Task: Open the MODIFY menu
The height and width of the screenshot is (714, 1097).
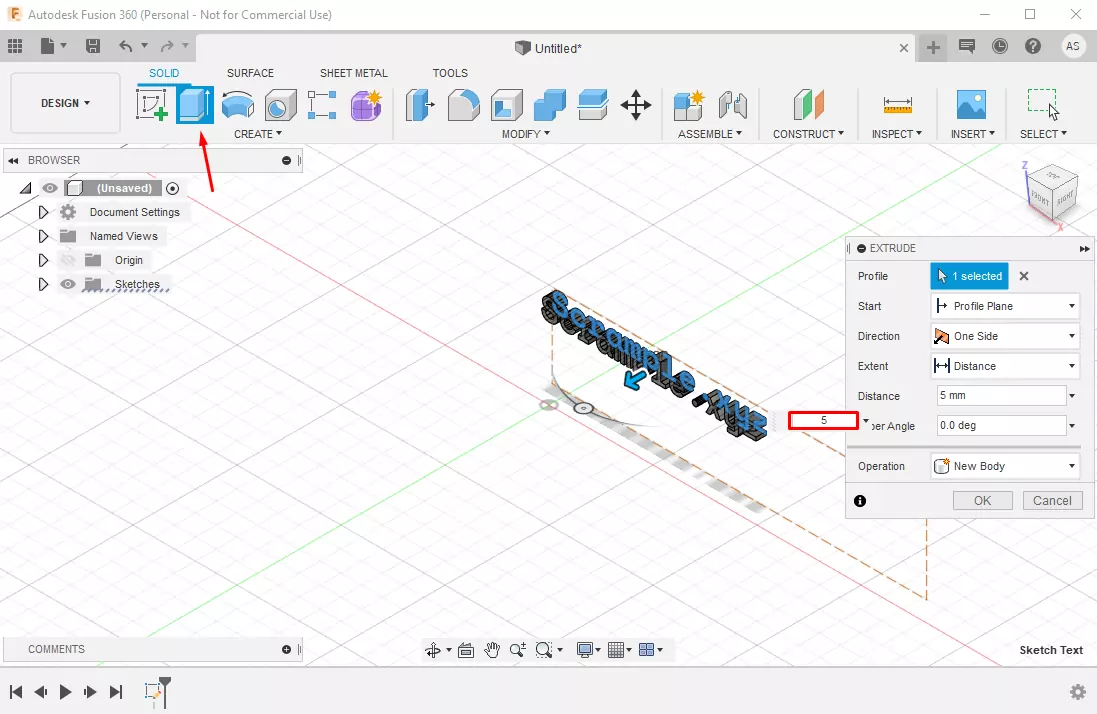Action: (x=525, y=134)
